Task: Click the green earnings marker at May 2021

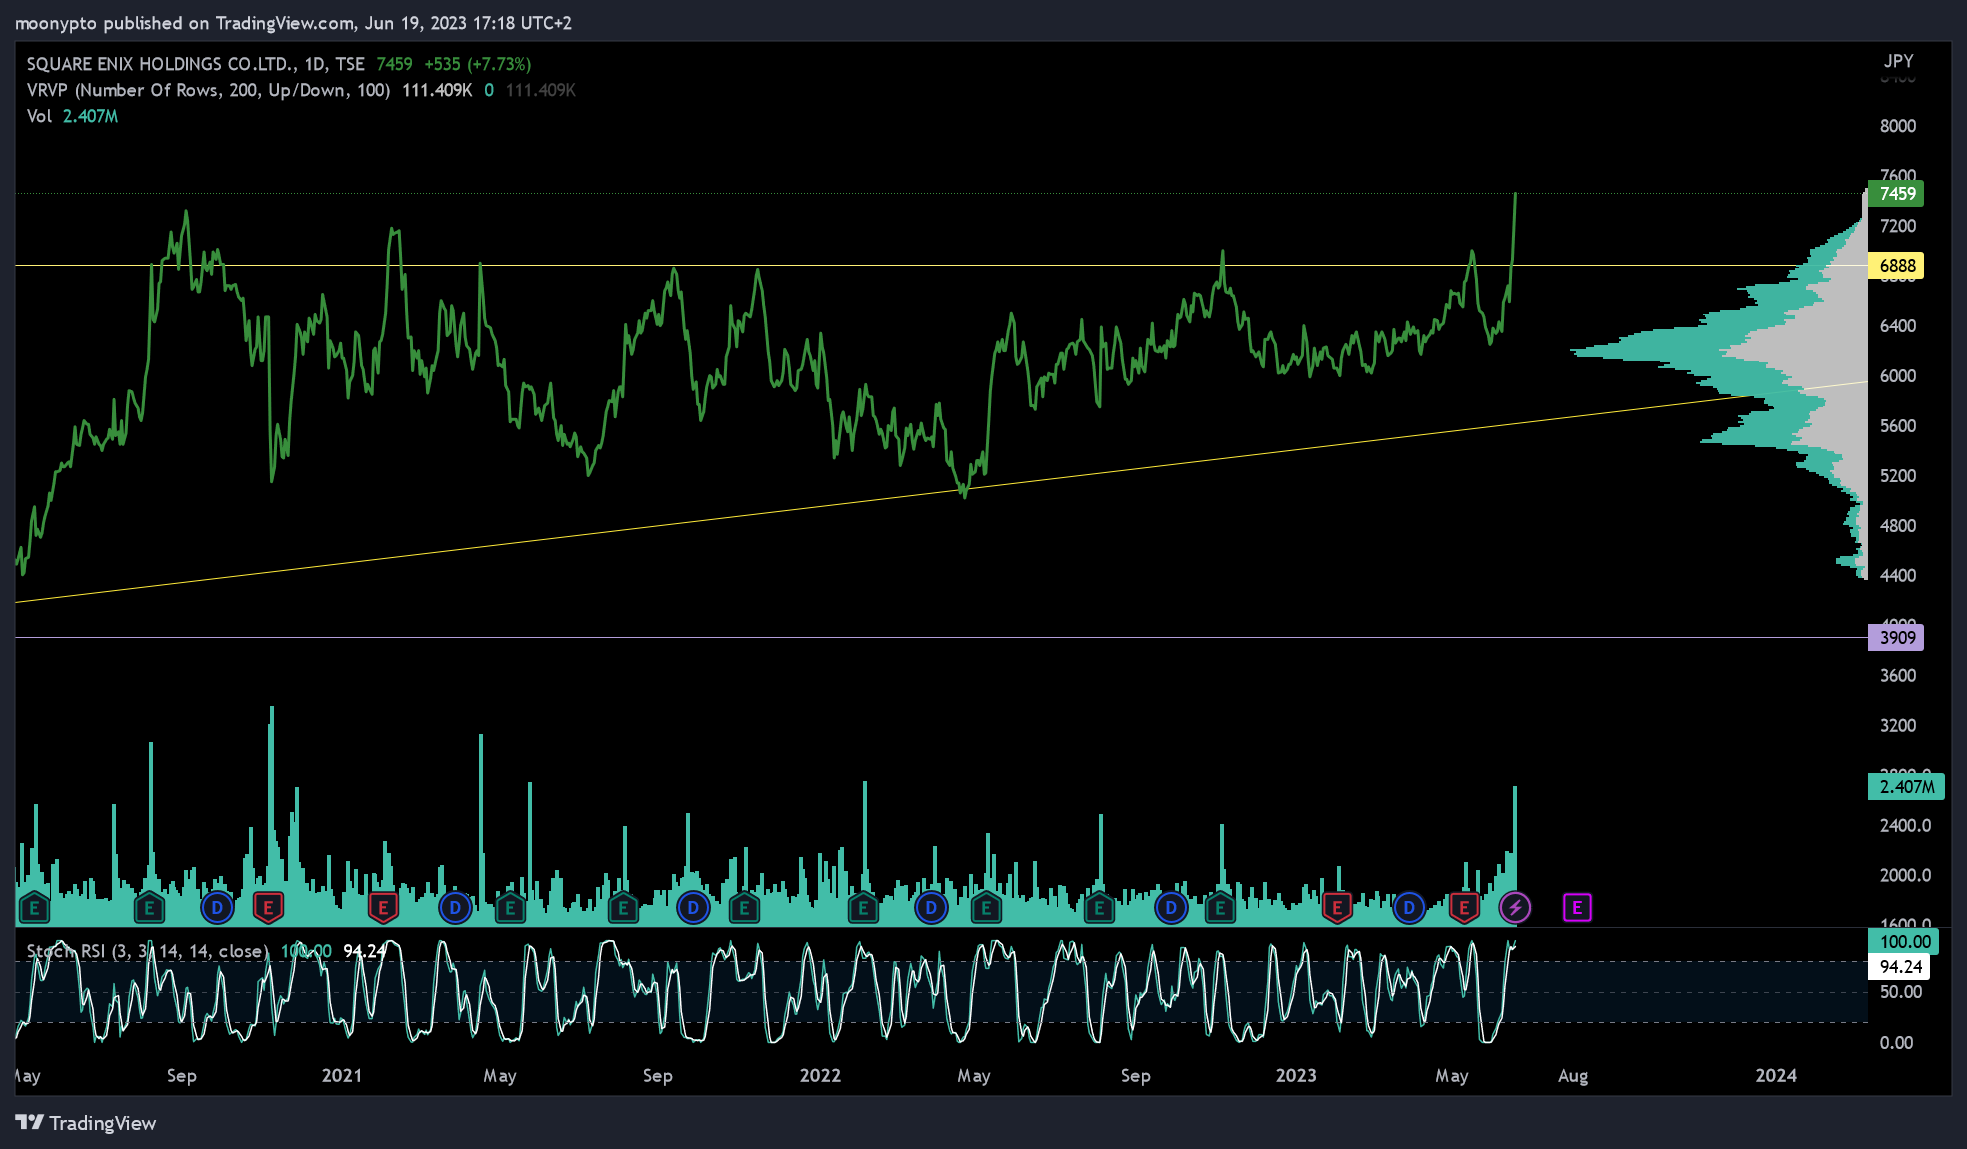Action: 510,908
